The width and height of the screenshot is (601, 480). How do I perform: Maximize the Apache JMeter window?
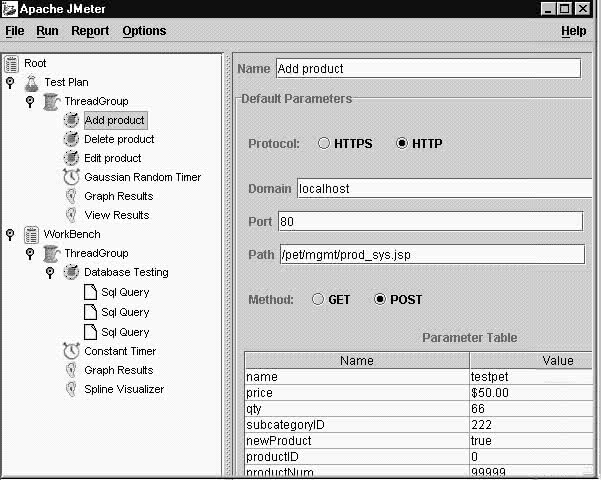click(x=565, y=8)
